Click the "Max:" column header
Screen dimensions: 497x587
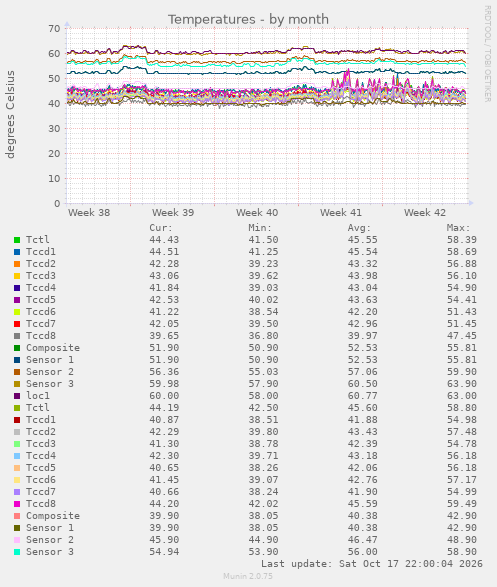pyautogui.click(x=458, y=228)
